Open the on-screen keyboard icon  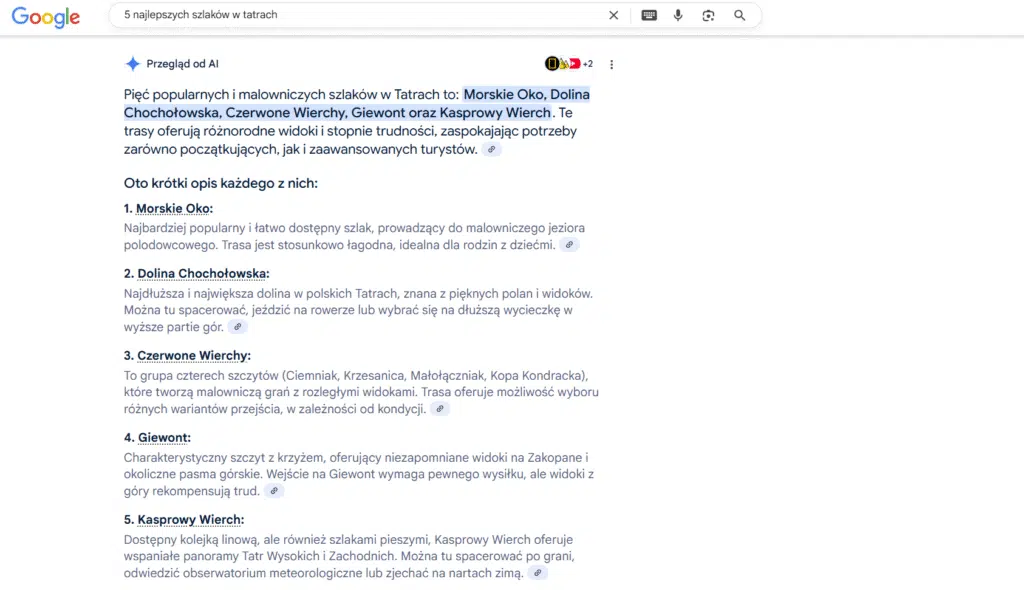[x=649, y=15]
